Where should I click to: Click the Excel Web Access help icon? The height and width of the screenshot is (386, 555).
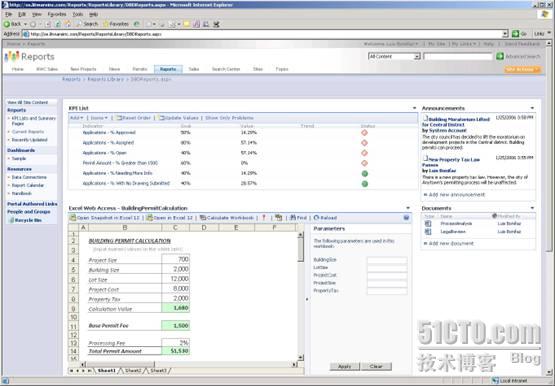406,218
